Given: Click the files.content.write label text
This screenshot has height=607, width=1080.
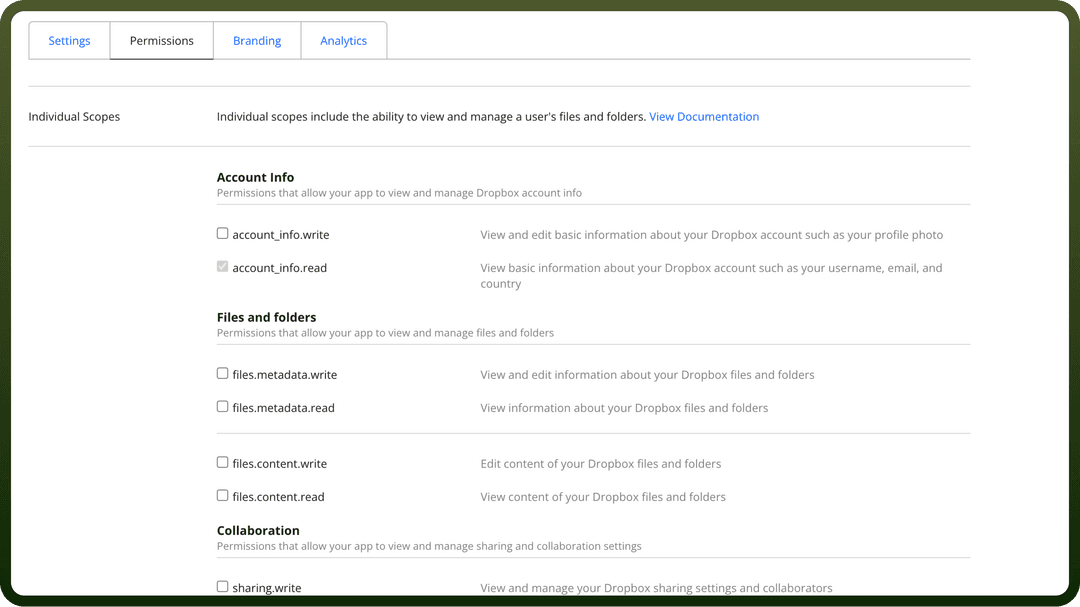Looking at the screenshot, I should (x=279, y=464).
